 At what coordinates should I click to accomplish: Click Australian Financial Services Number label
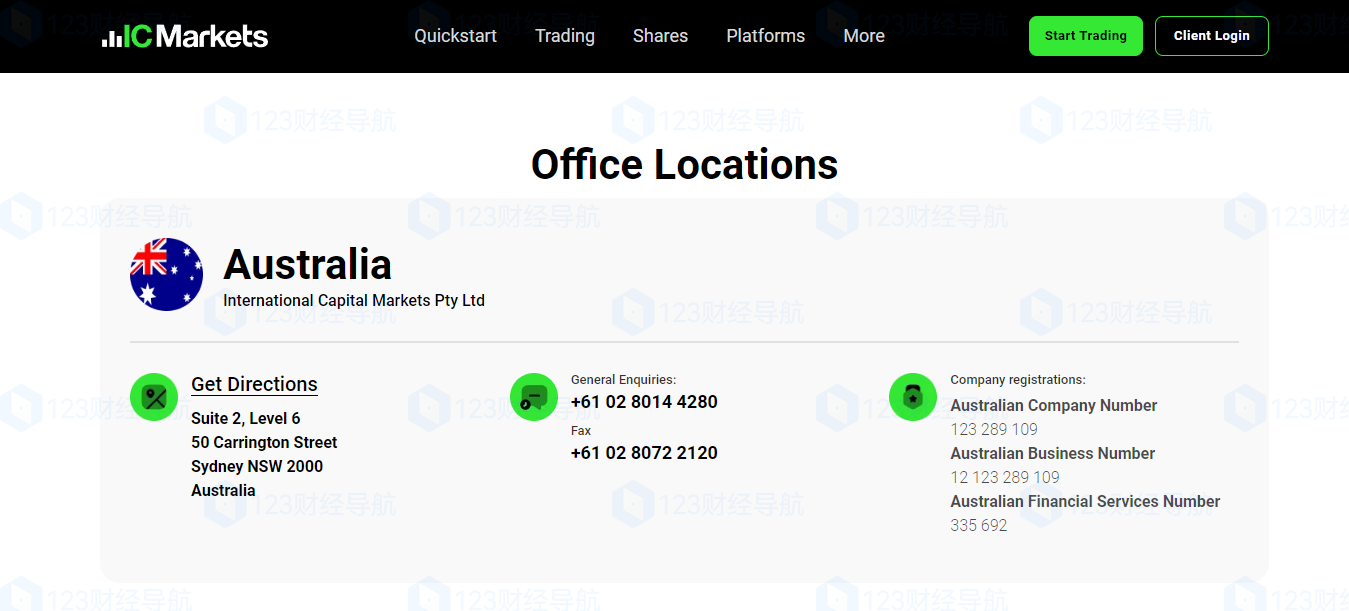click(x=1085, y=501)
